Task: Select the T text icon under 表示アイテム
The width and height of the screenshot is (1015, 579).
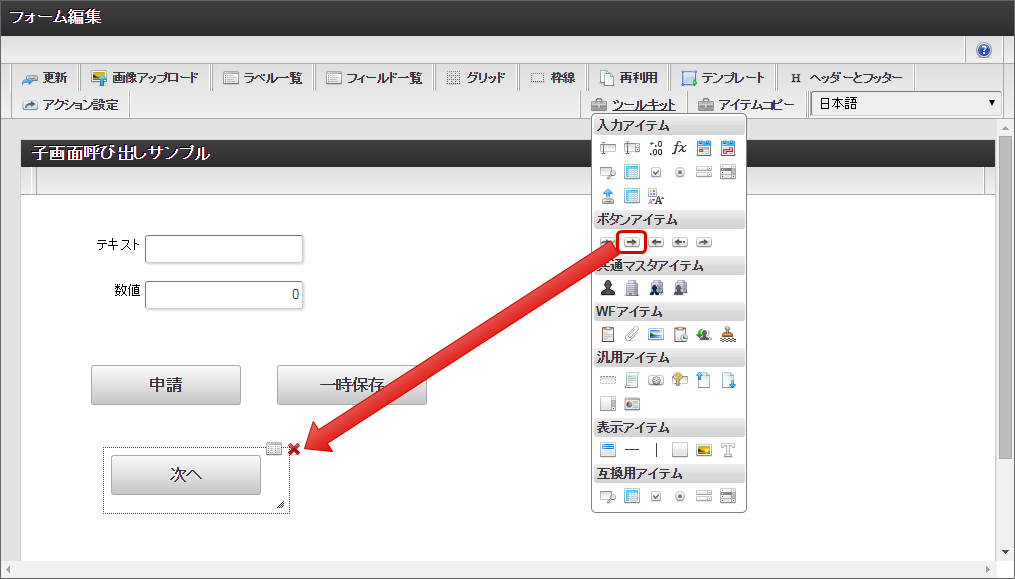Action: 728,450
